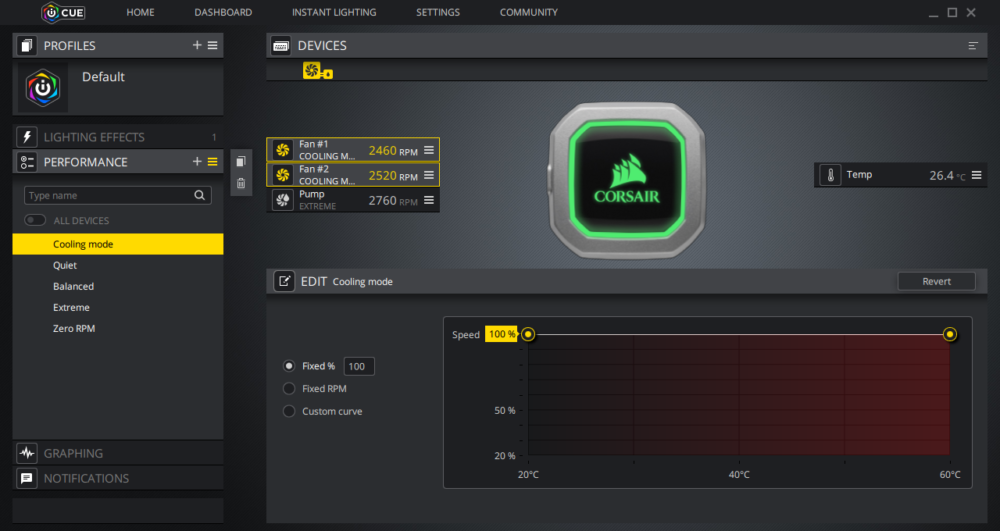Open the Pump options menu

(429, 200)
